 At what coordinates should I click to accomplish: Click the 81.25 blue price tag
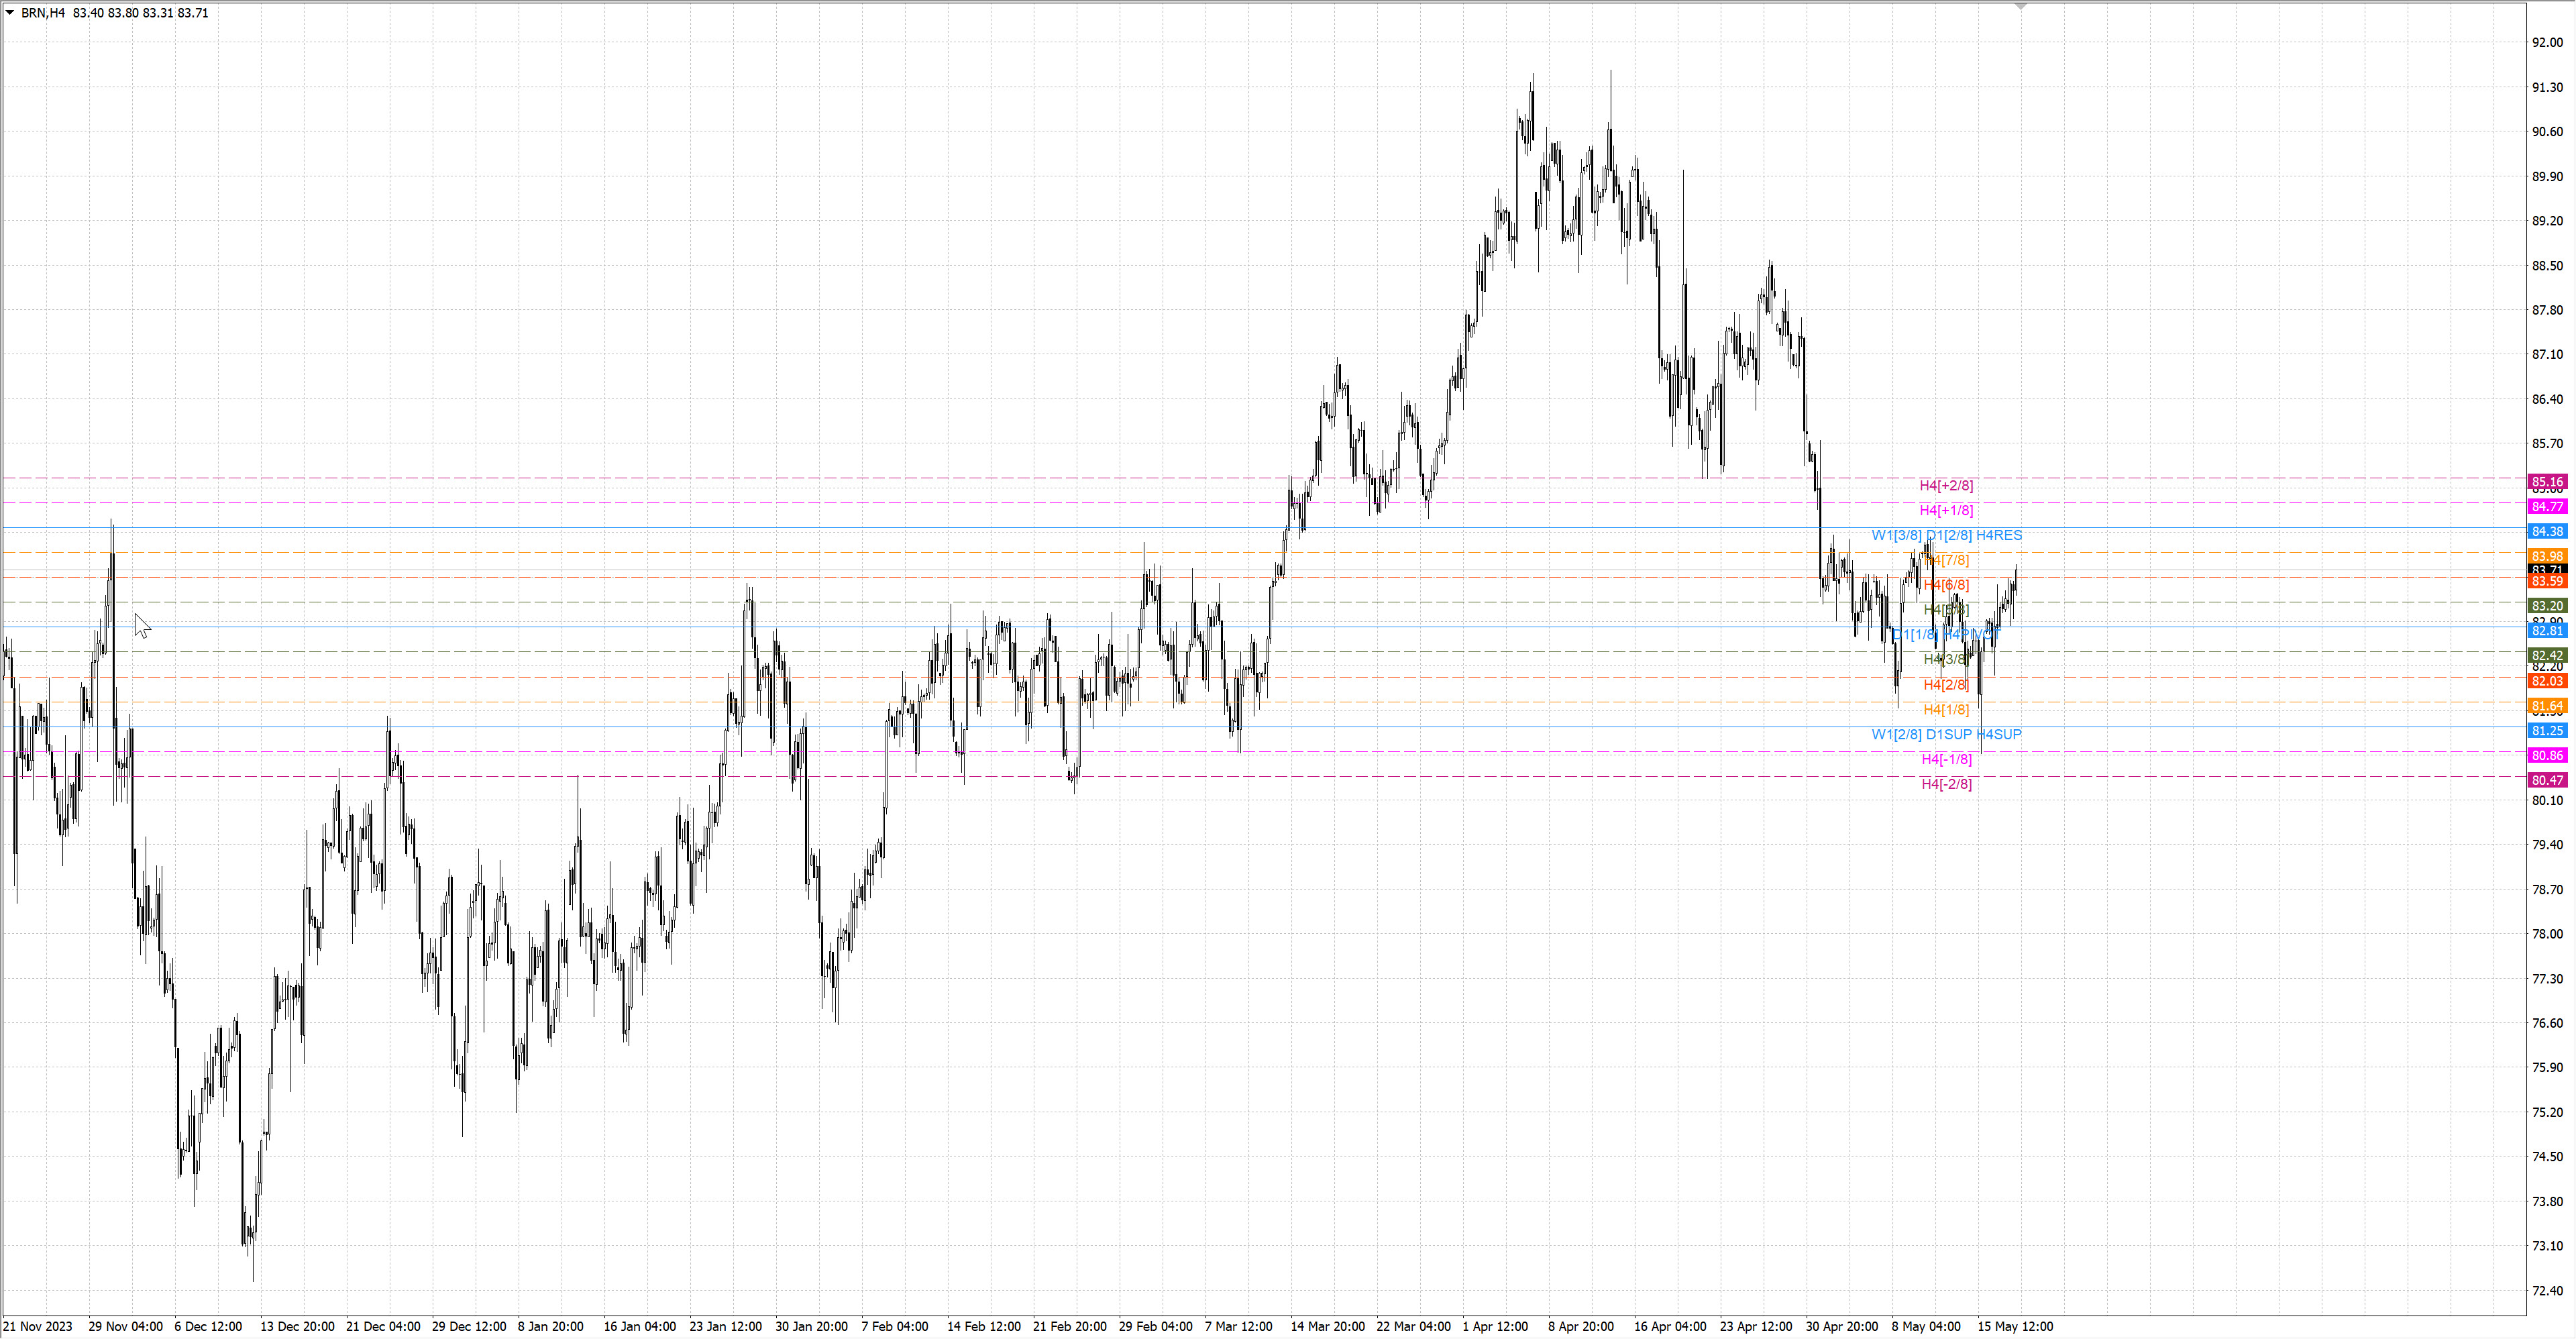click(2547, 731)
